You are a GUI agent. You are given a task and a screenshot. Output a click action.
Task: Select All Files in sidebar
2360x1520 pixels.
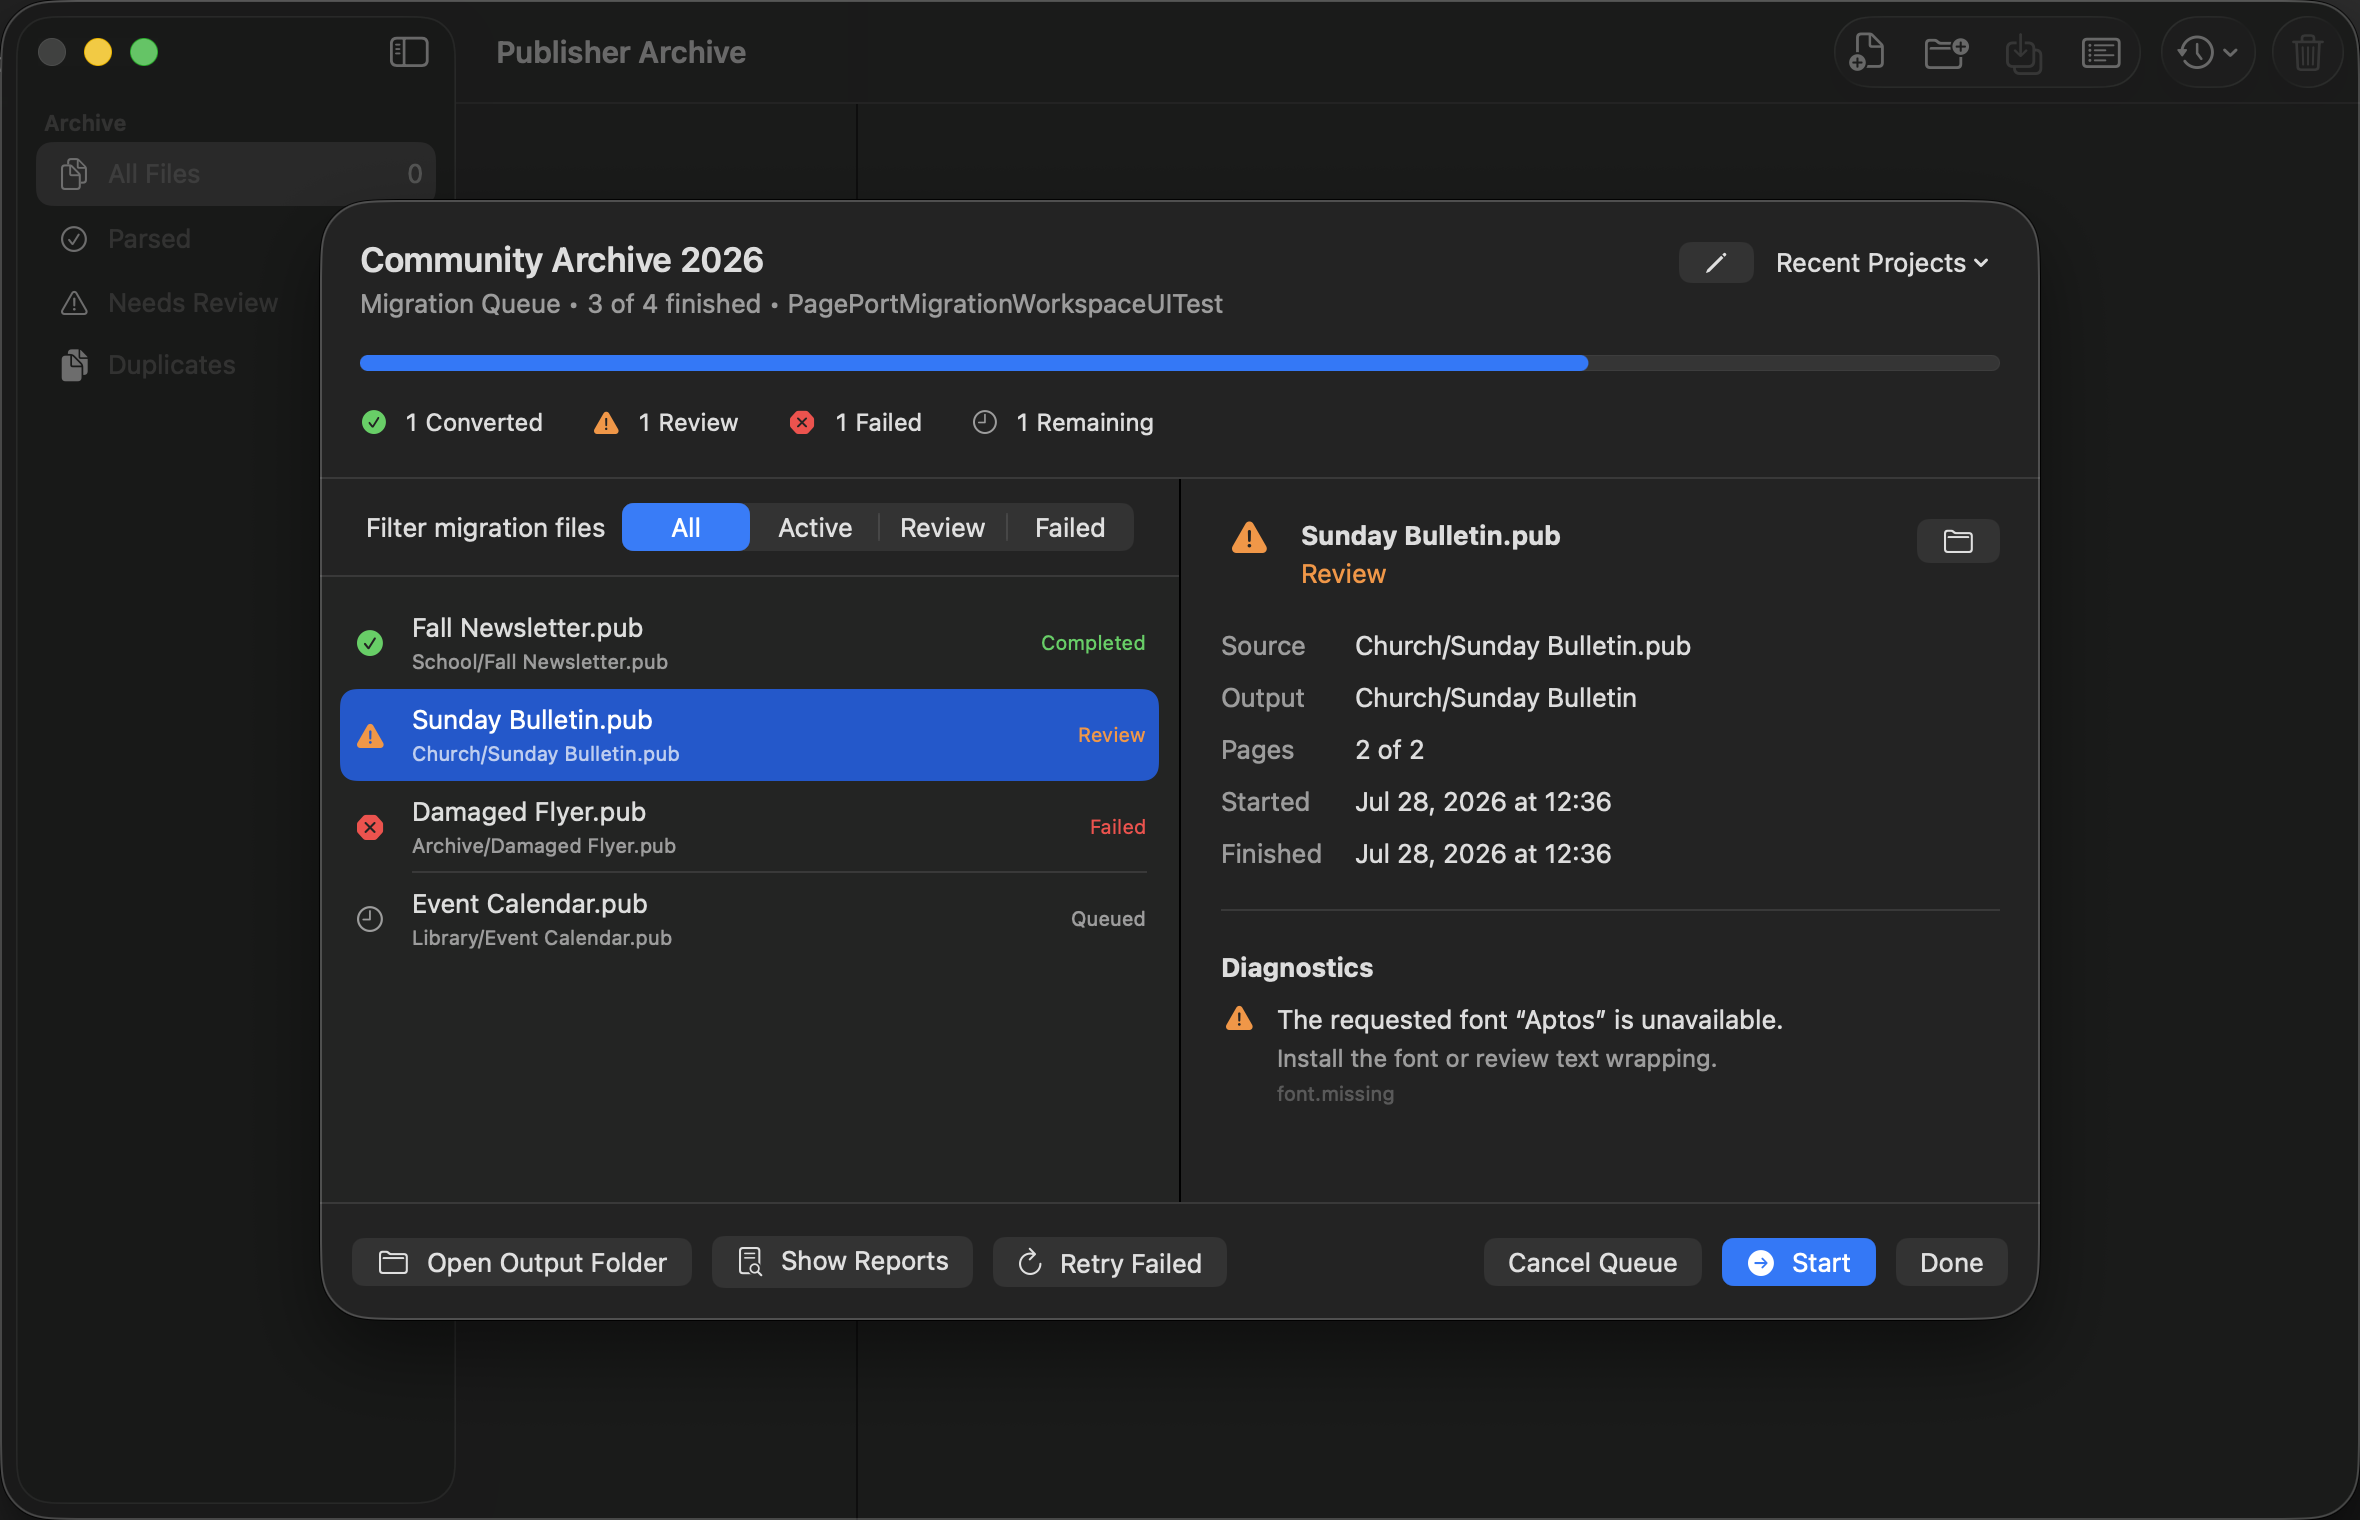236,174
